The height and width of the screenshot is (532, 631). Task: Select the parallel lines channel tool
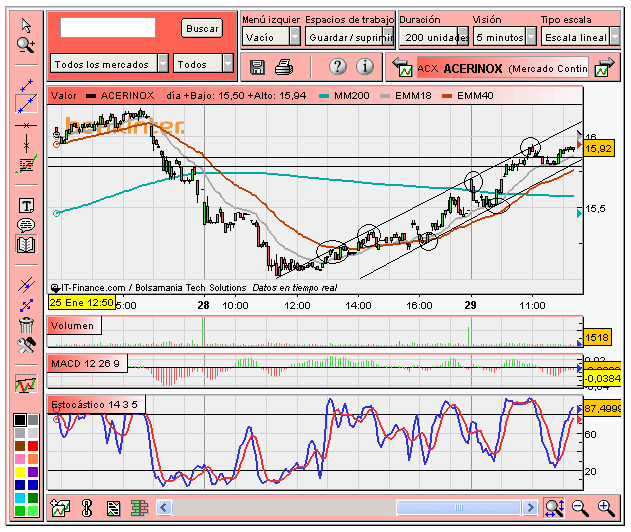pos(26,285)
